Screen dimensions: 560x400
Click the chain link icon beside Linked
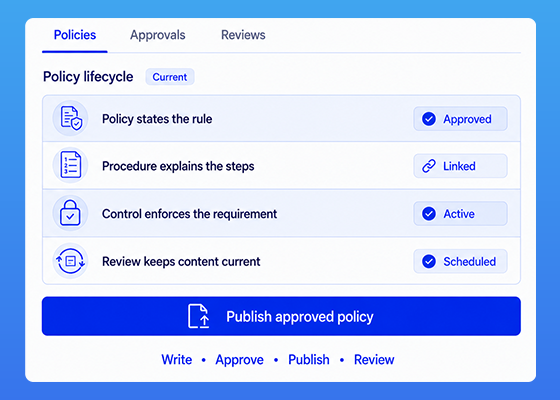point(429,166)
